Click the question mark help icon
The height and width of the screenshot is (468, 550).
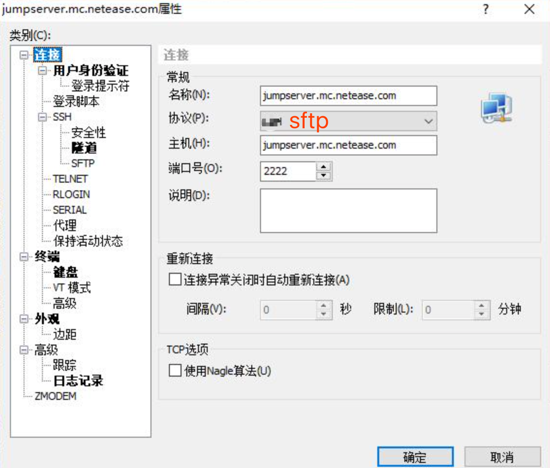click(486, 9)
